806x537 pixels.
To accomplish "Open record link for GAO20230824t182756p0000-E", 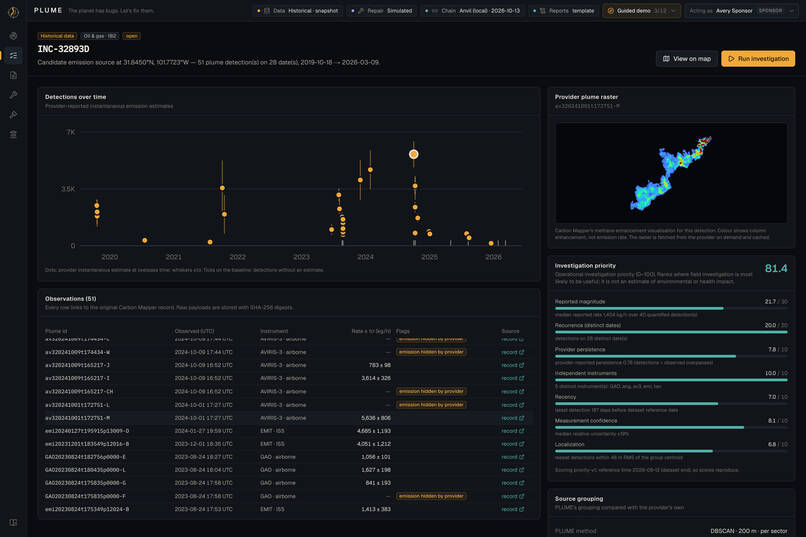I will tap(512, 457).
